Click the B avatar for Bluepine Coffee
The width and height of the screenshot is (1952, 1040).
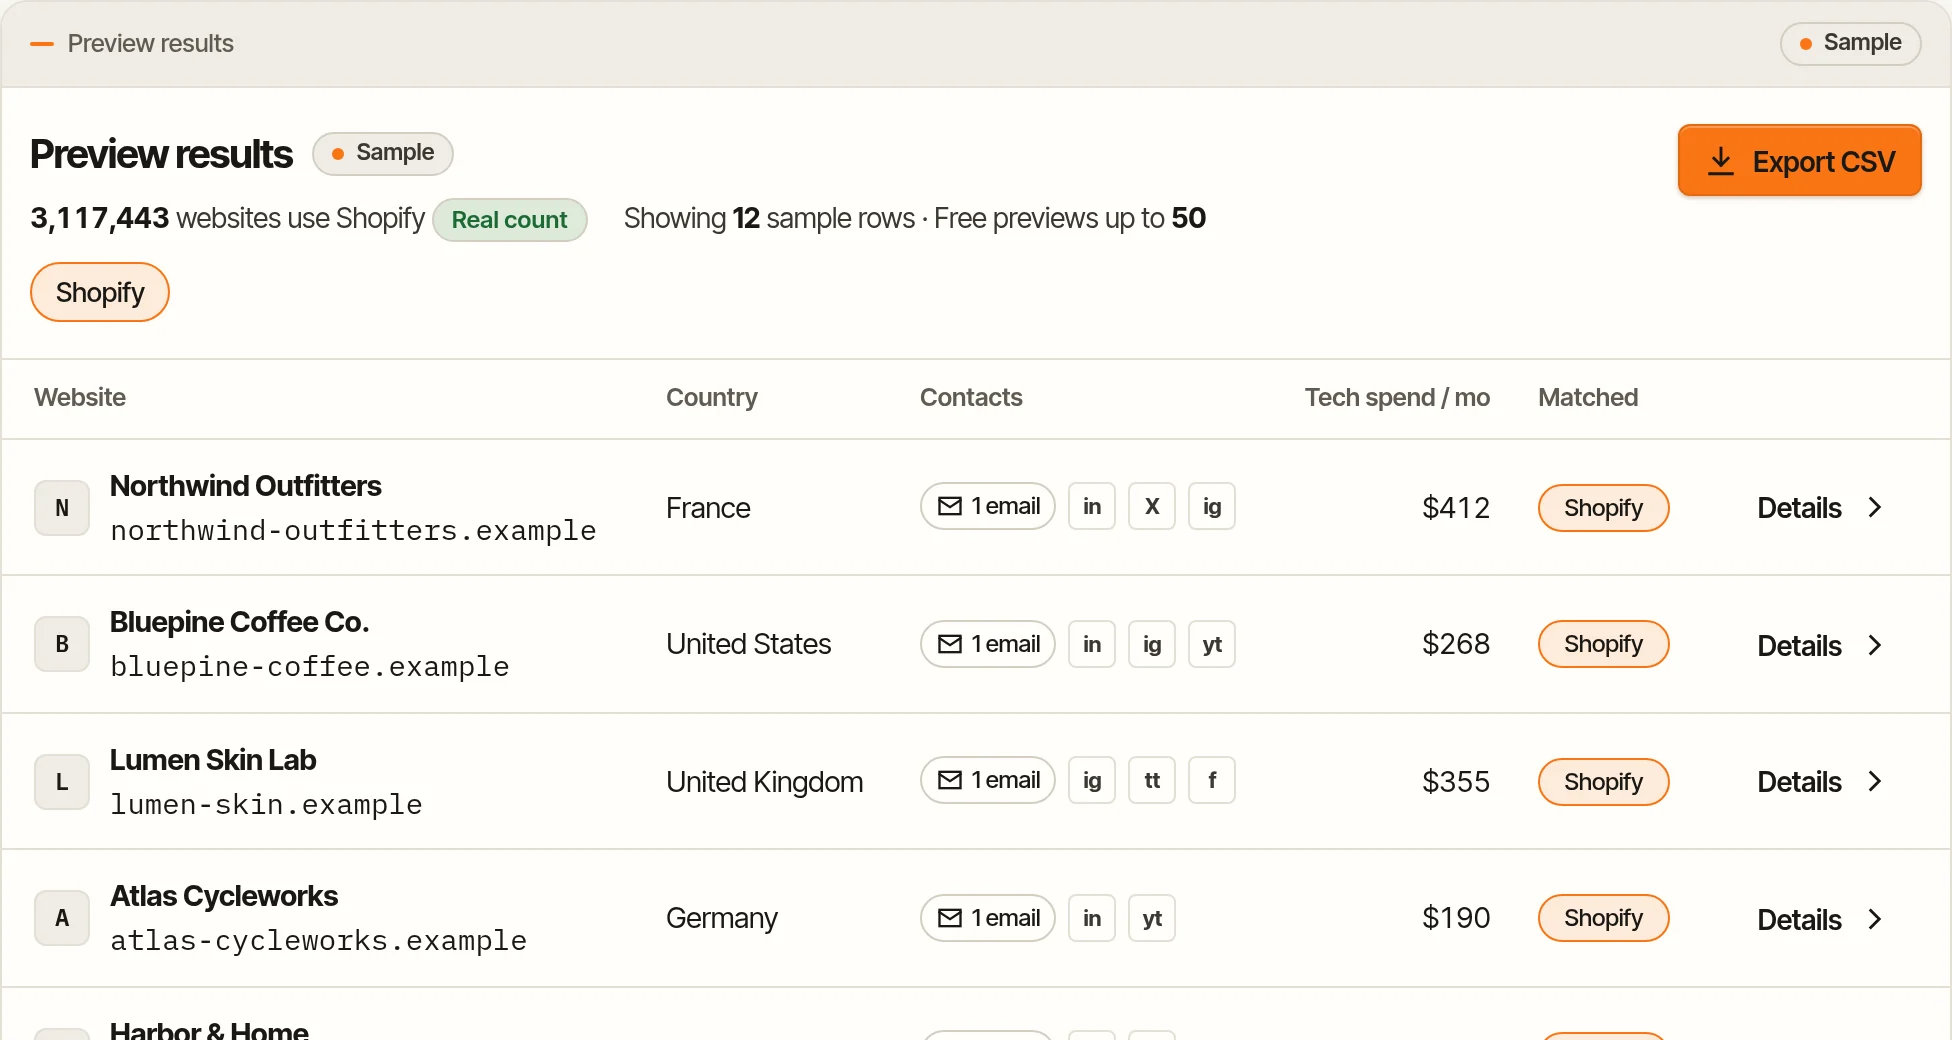coord(62,644)
